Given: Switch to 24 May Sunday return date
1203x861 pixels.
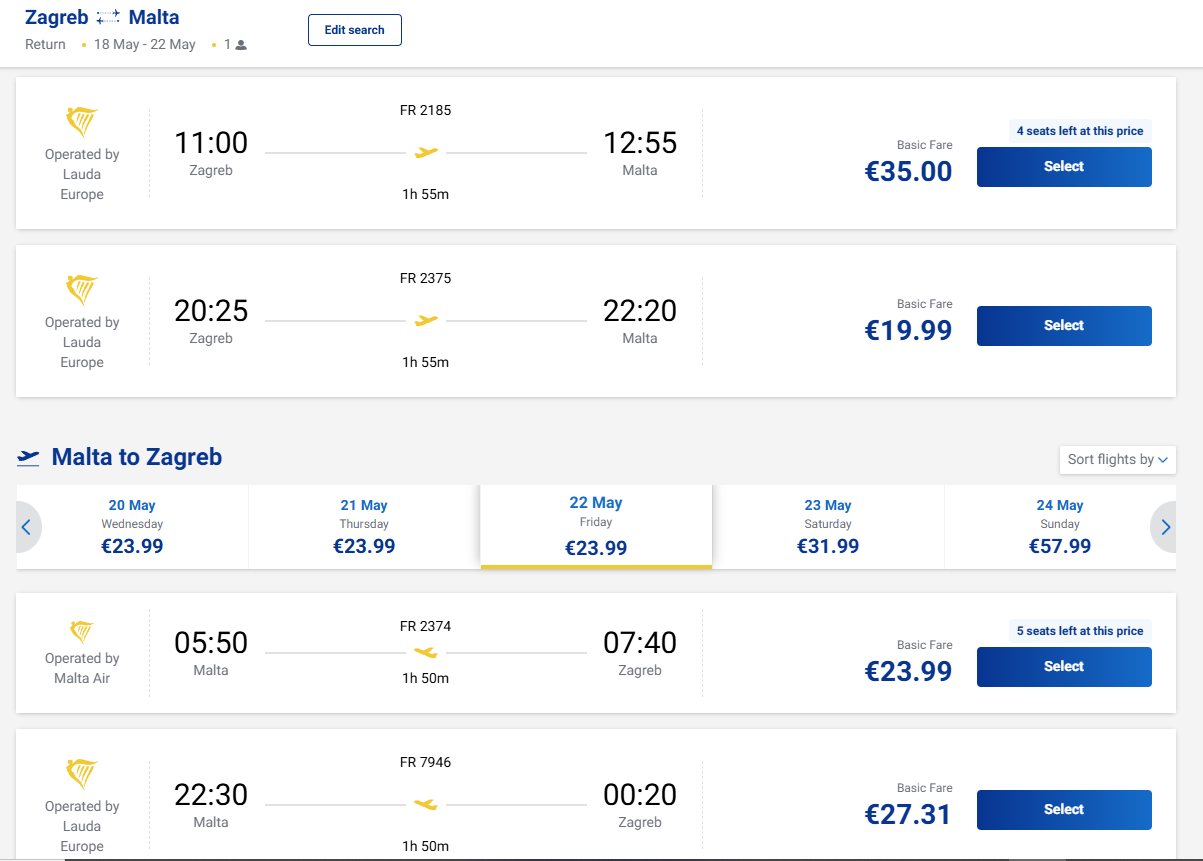Looking at the screenshot, I should (1059, 527).
